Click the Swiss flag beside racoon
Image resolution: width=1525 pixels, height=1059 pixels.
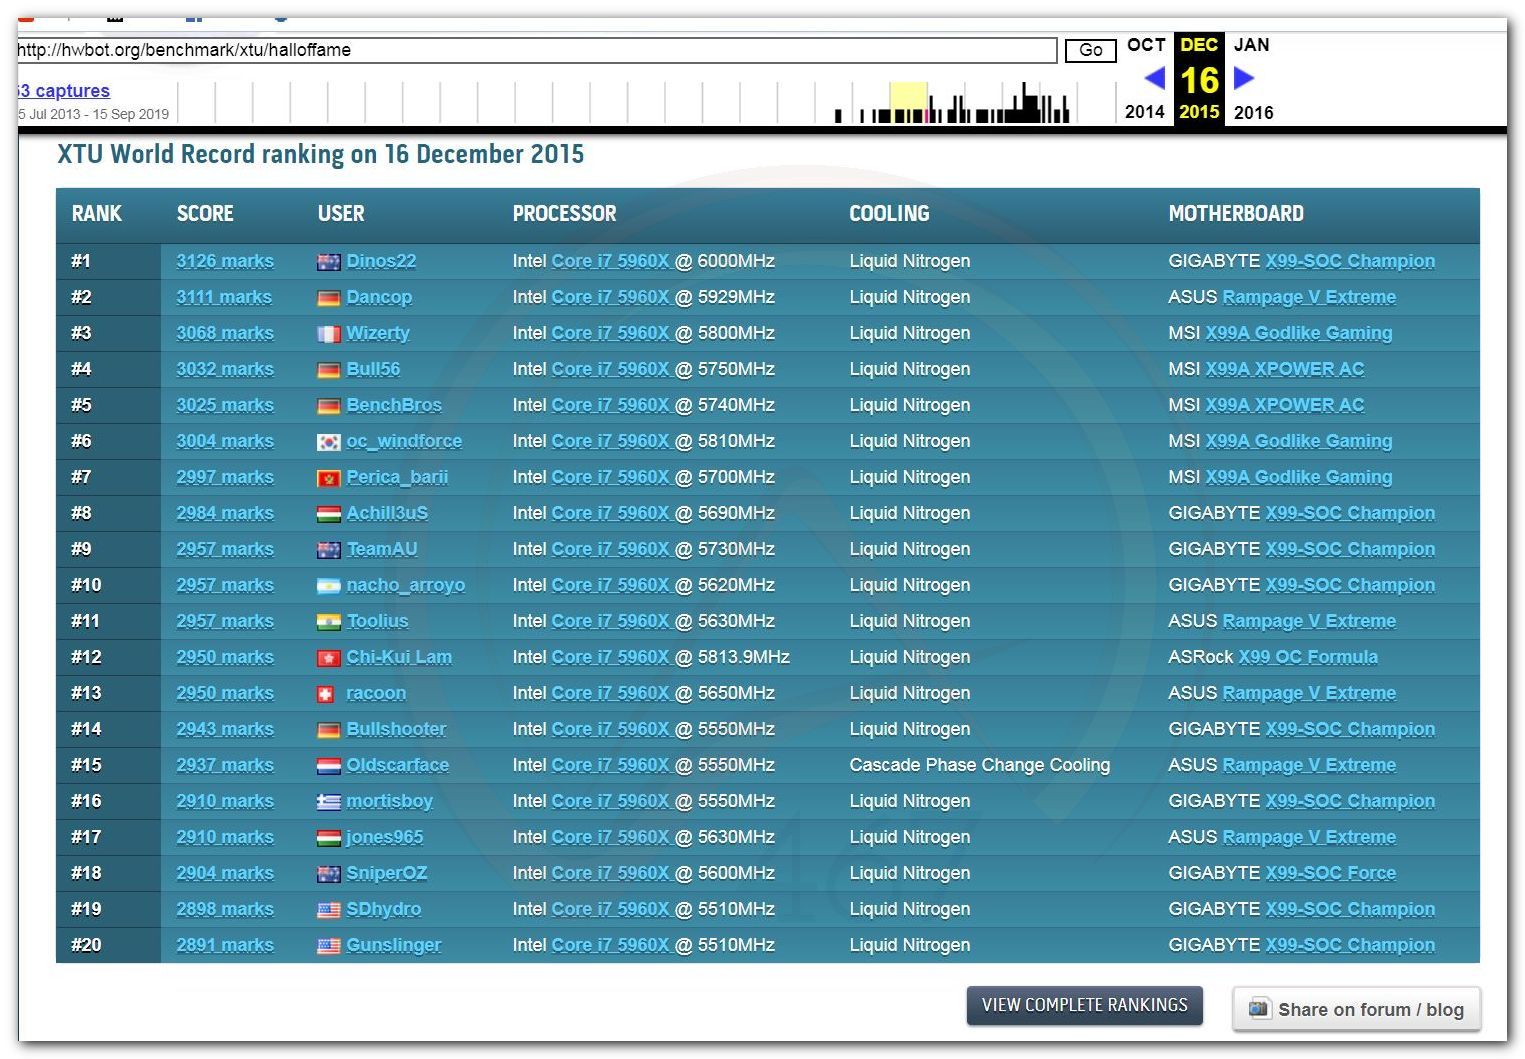325,694
